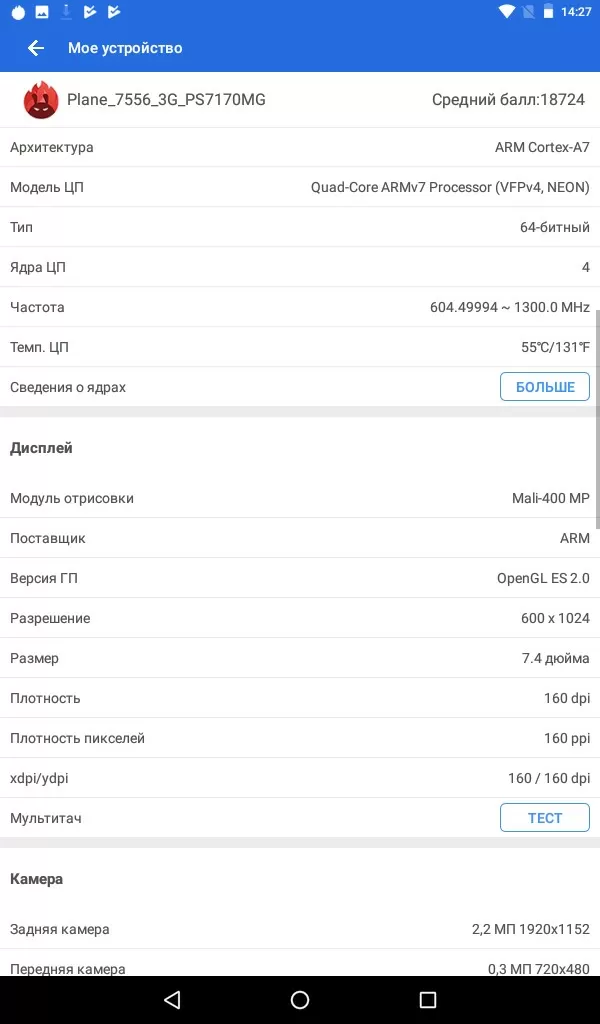Tap the AnTuTu flame logo icon
Screen dimensions: 600x1024
click(39, 99)
